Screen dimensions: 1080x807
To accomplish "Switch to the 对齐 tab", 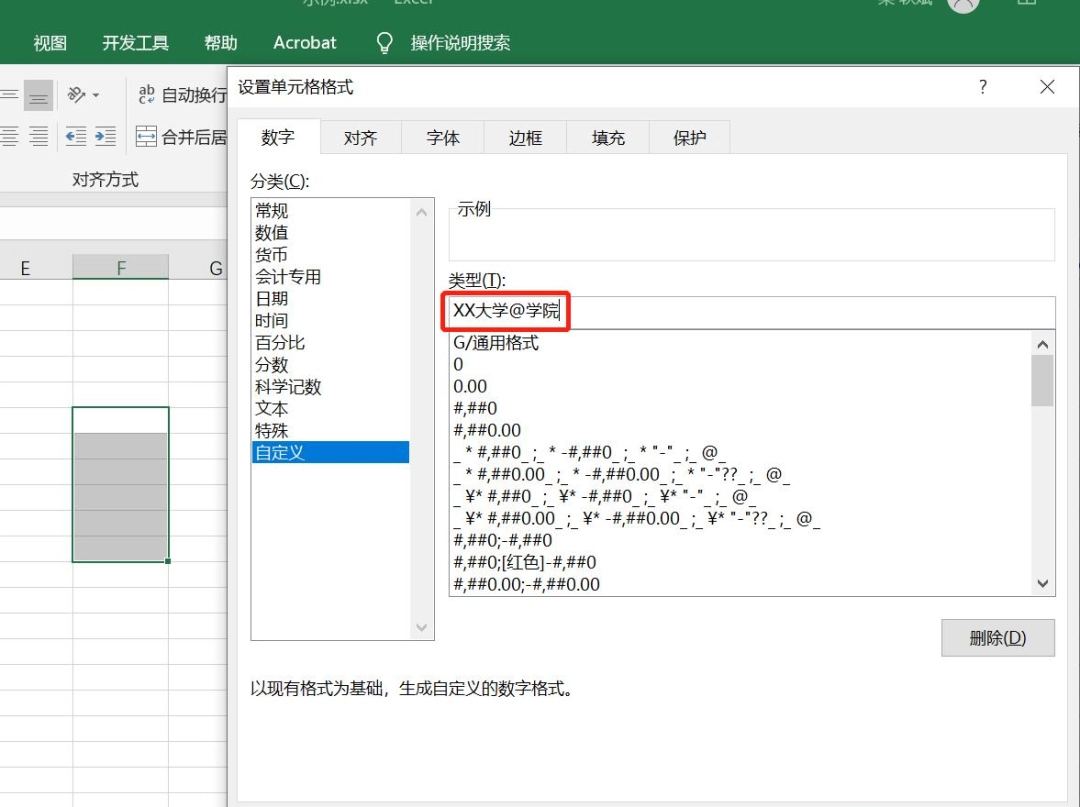I will pos(360,138).
